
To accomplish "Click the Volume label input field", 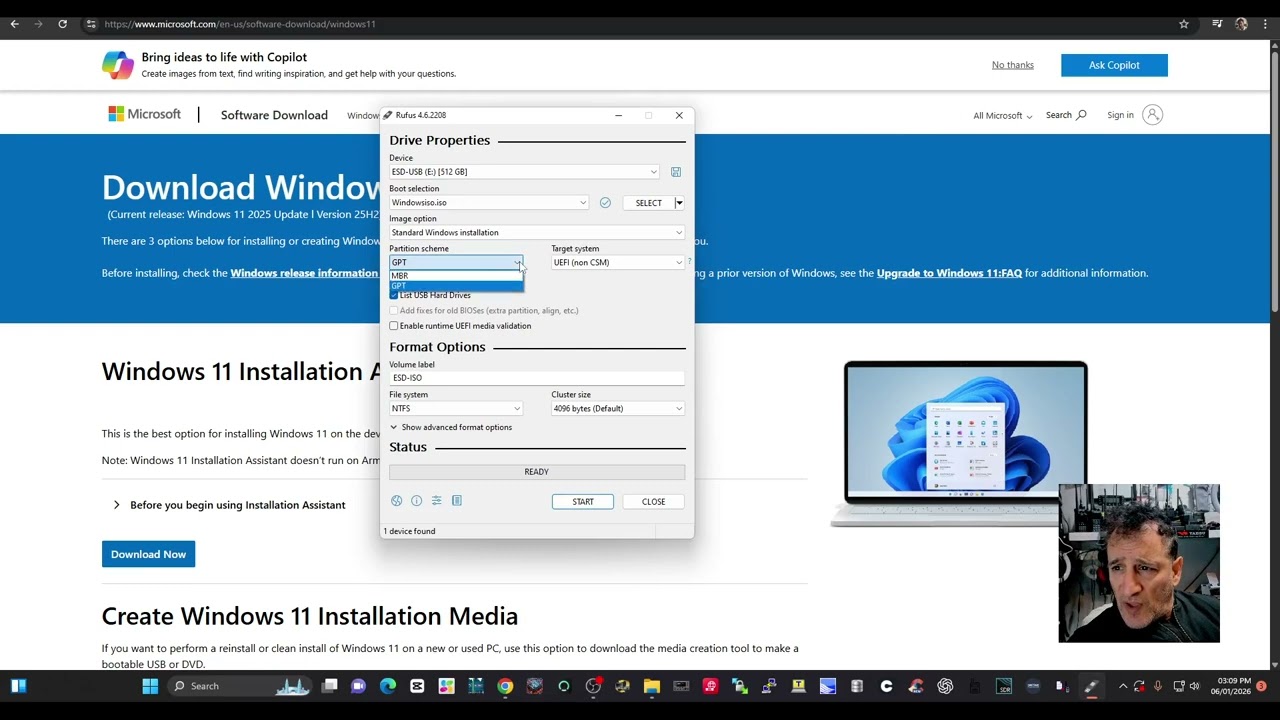I will point(537,378).
